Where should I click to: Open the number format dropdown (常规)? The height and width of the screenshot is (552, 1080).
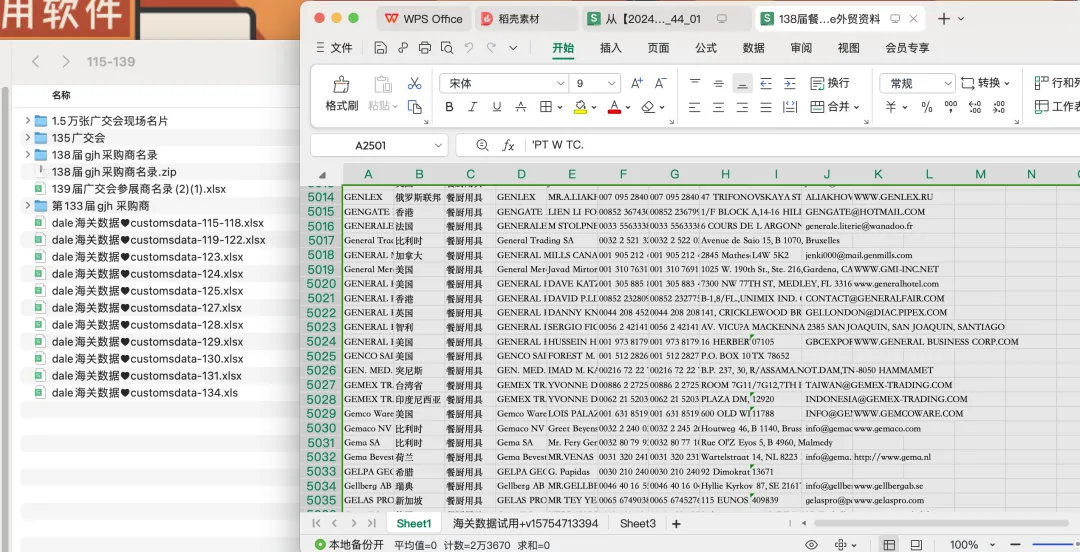(x=948, y=83)
